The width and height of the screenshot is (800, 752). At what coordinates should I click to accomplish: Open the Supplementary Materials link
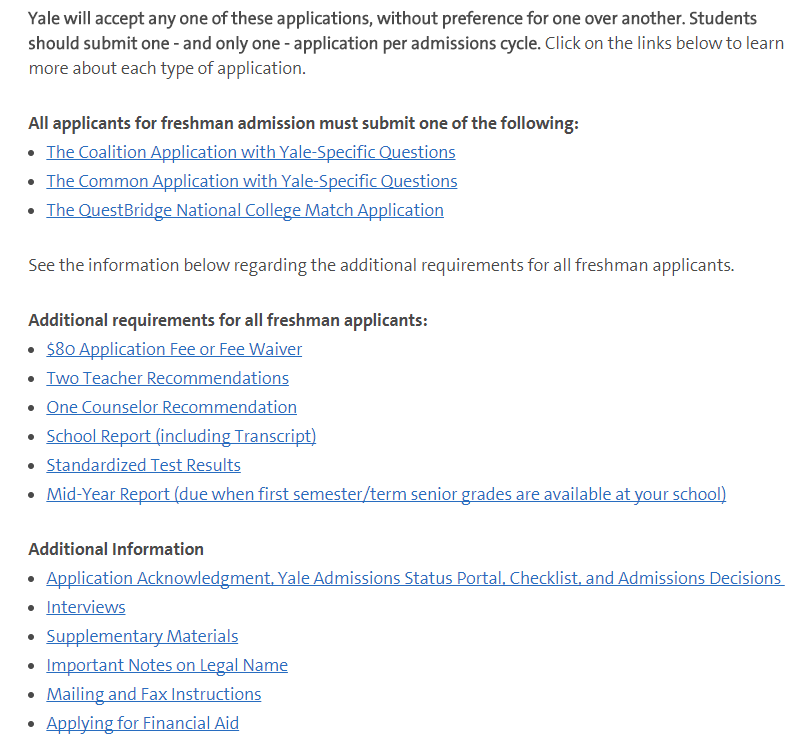point(142,637)
